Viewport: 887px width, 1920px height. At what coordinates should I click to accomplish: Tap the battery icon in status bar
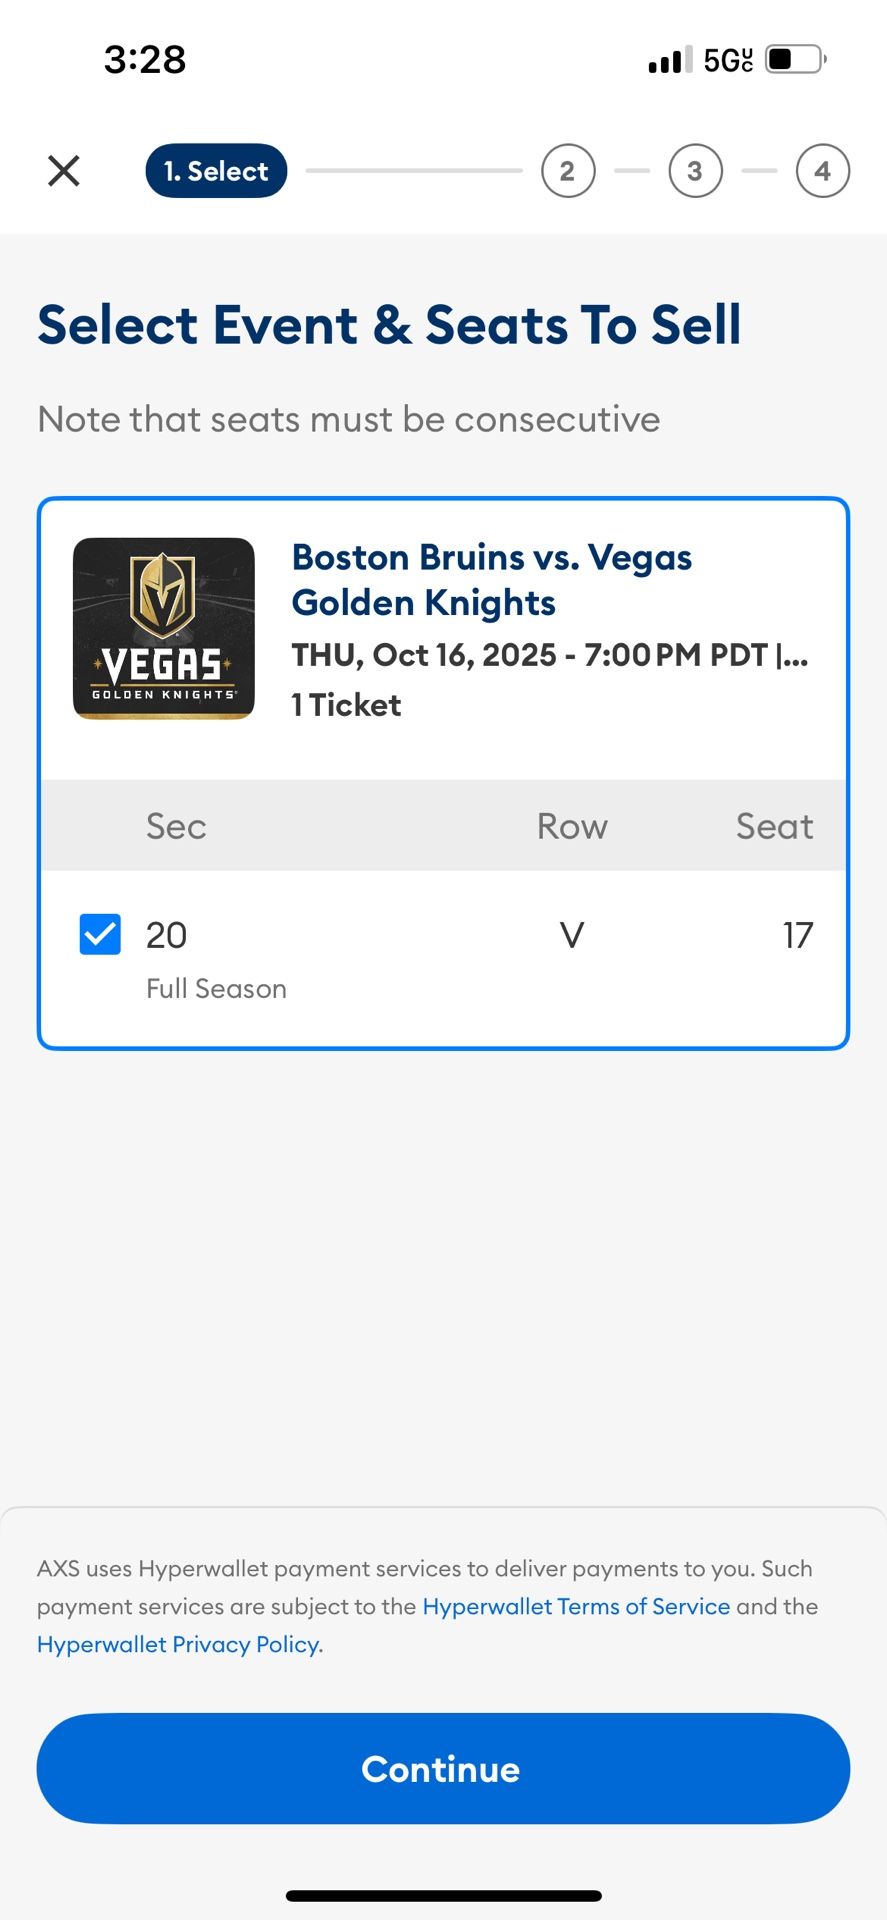click(795, 59)
